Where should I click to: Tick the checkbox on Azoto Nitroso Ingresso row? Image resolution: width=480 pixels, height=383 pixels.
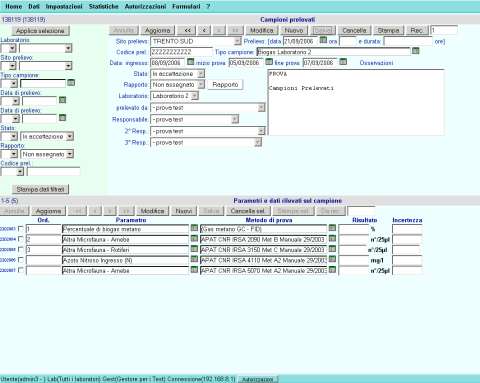pyautogui.click(x=21, y=260)
